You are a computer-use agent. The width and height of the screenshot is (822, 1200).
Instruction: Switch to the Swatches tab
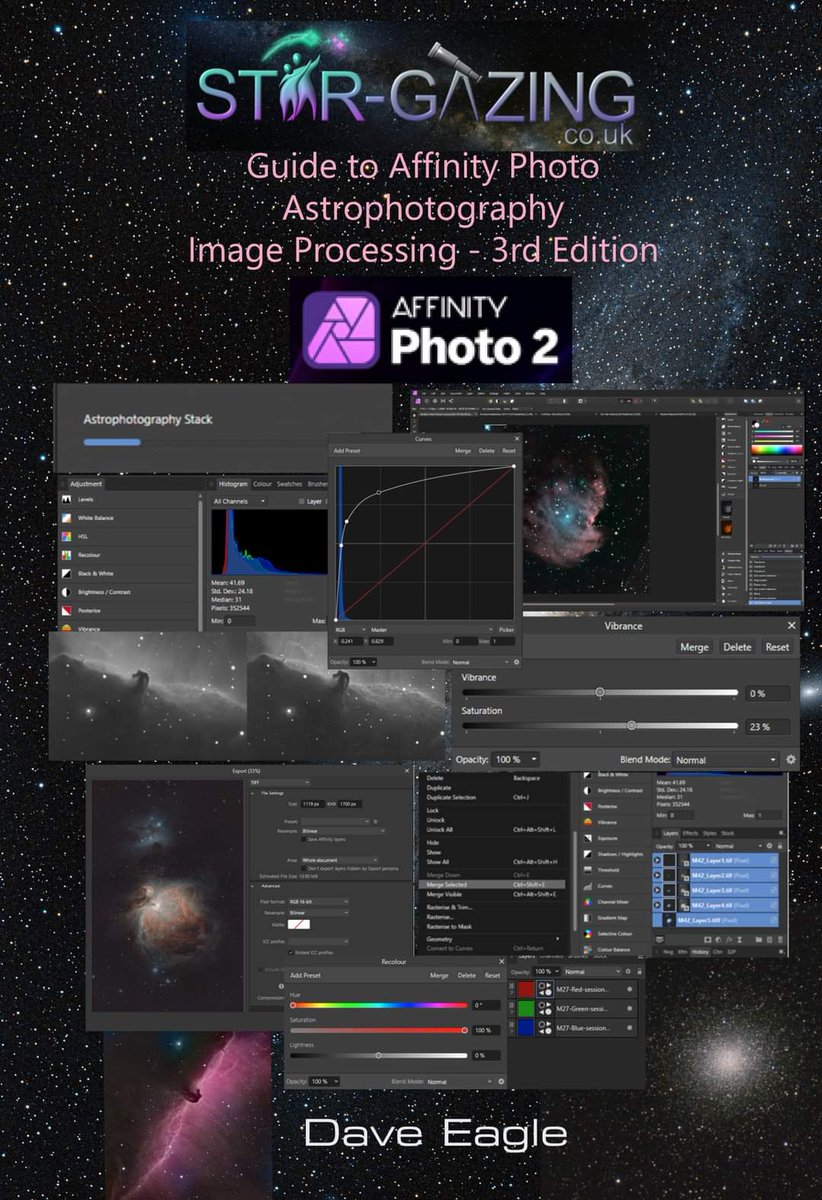[x=288, y=484]
